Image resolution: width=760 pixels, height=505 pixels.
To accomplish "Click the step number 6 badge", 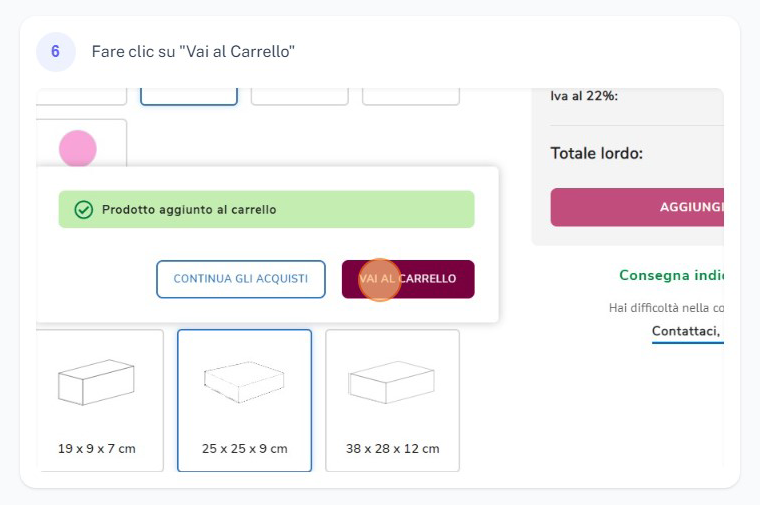I will pos(56,52).
